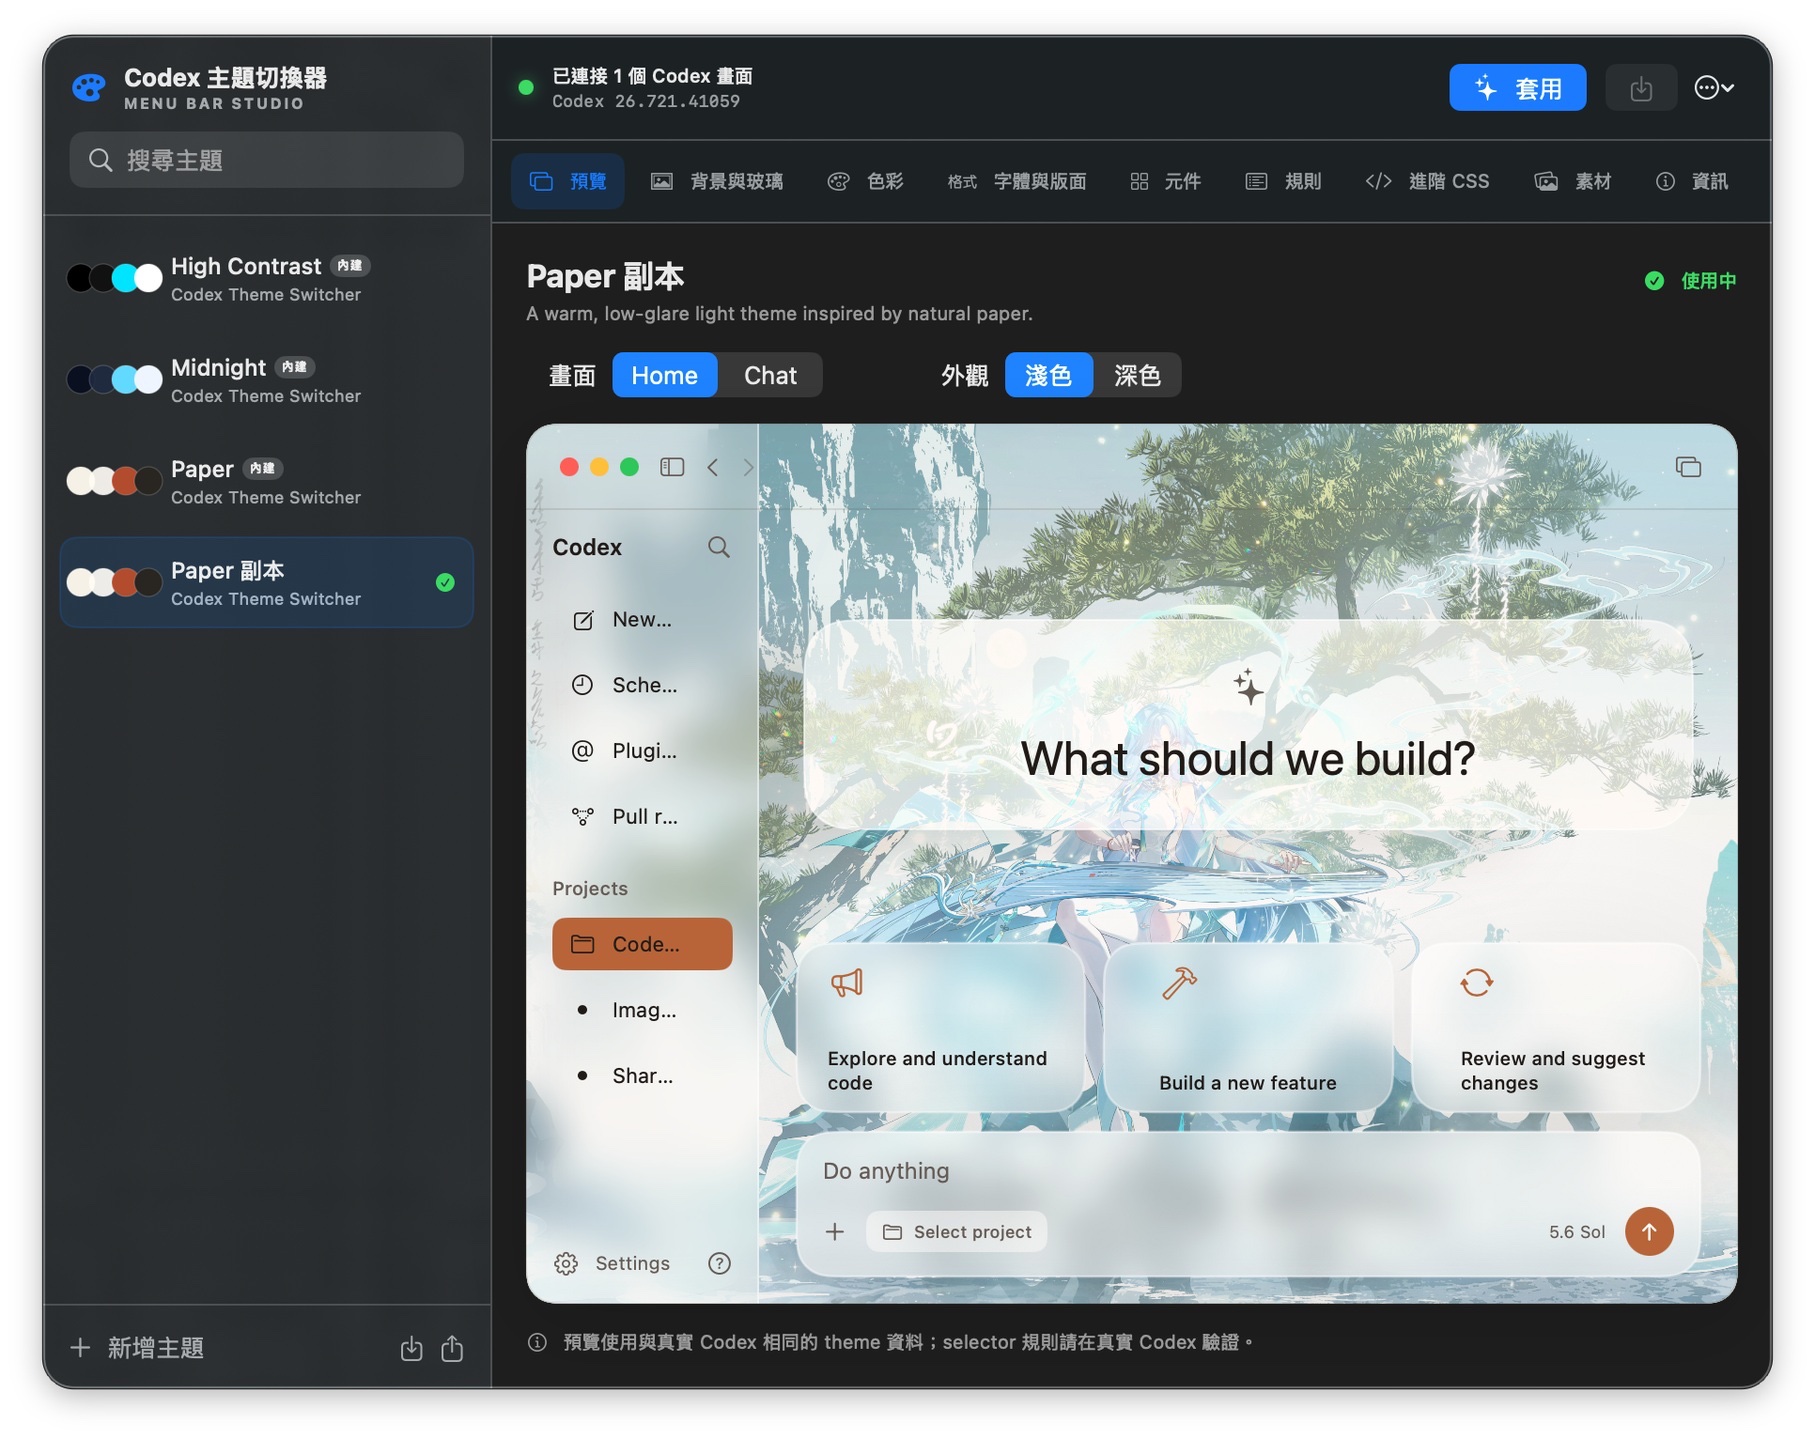Viewport: 1815px width, 1439px height.
Task: Select the High Contrast theme
Action: pyautogui.click(x=266, y=279)
